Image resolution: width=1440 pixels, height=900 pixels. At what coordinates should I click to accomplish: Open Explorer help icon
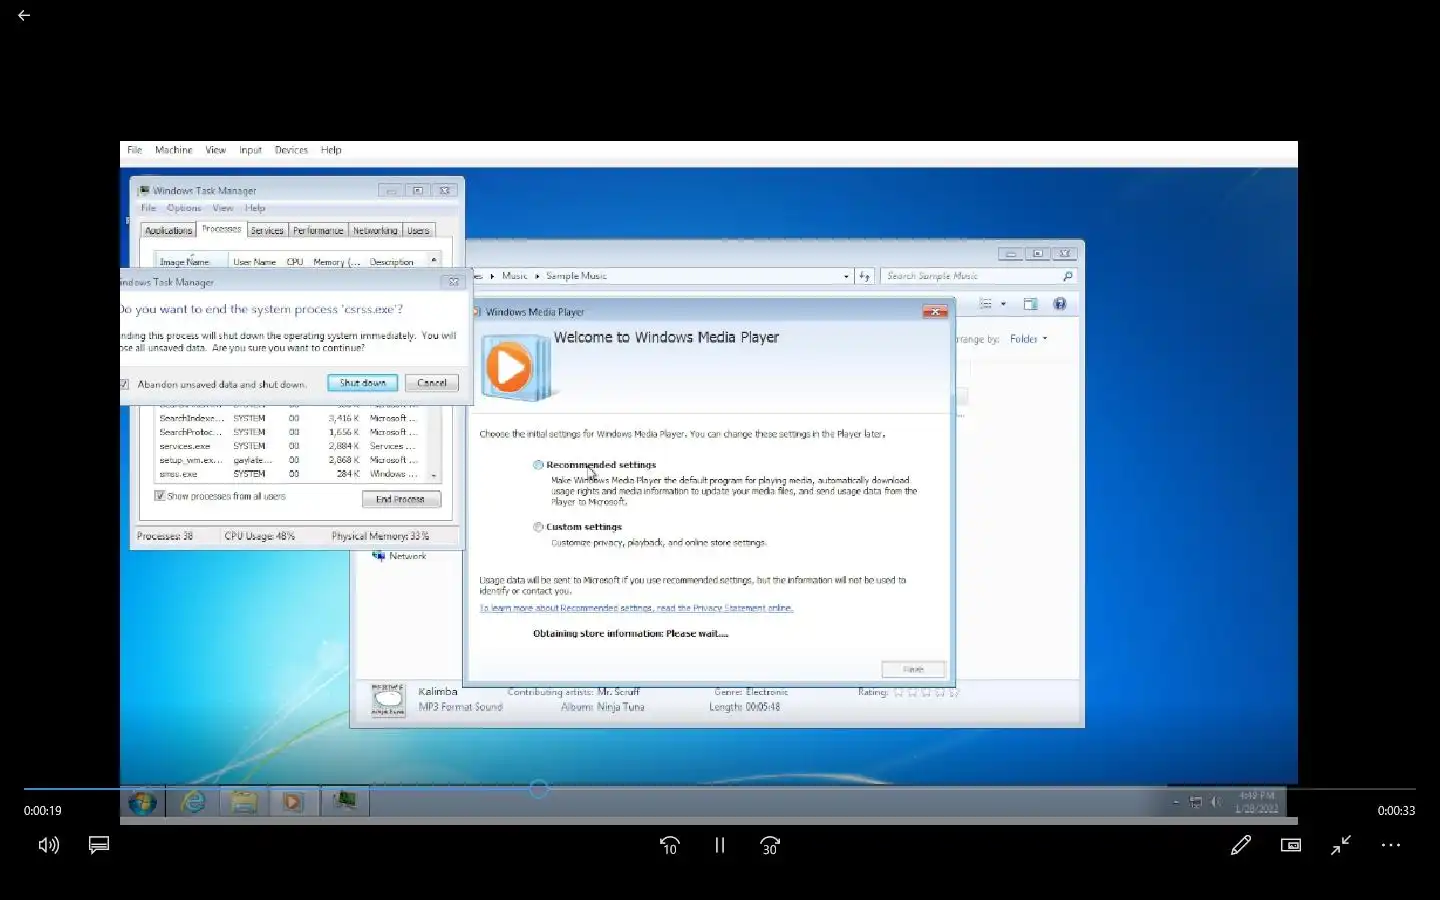click(x=1060, y=304)
